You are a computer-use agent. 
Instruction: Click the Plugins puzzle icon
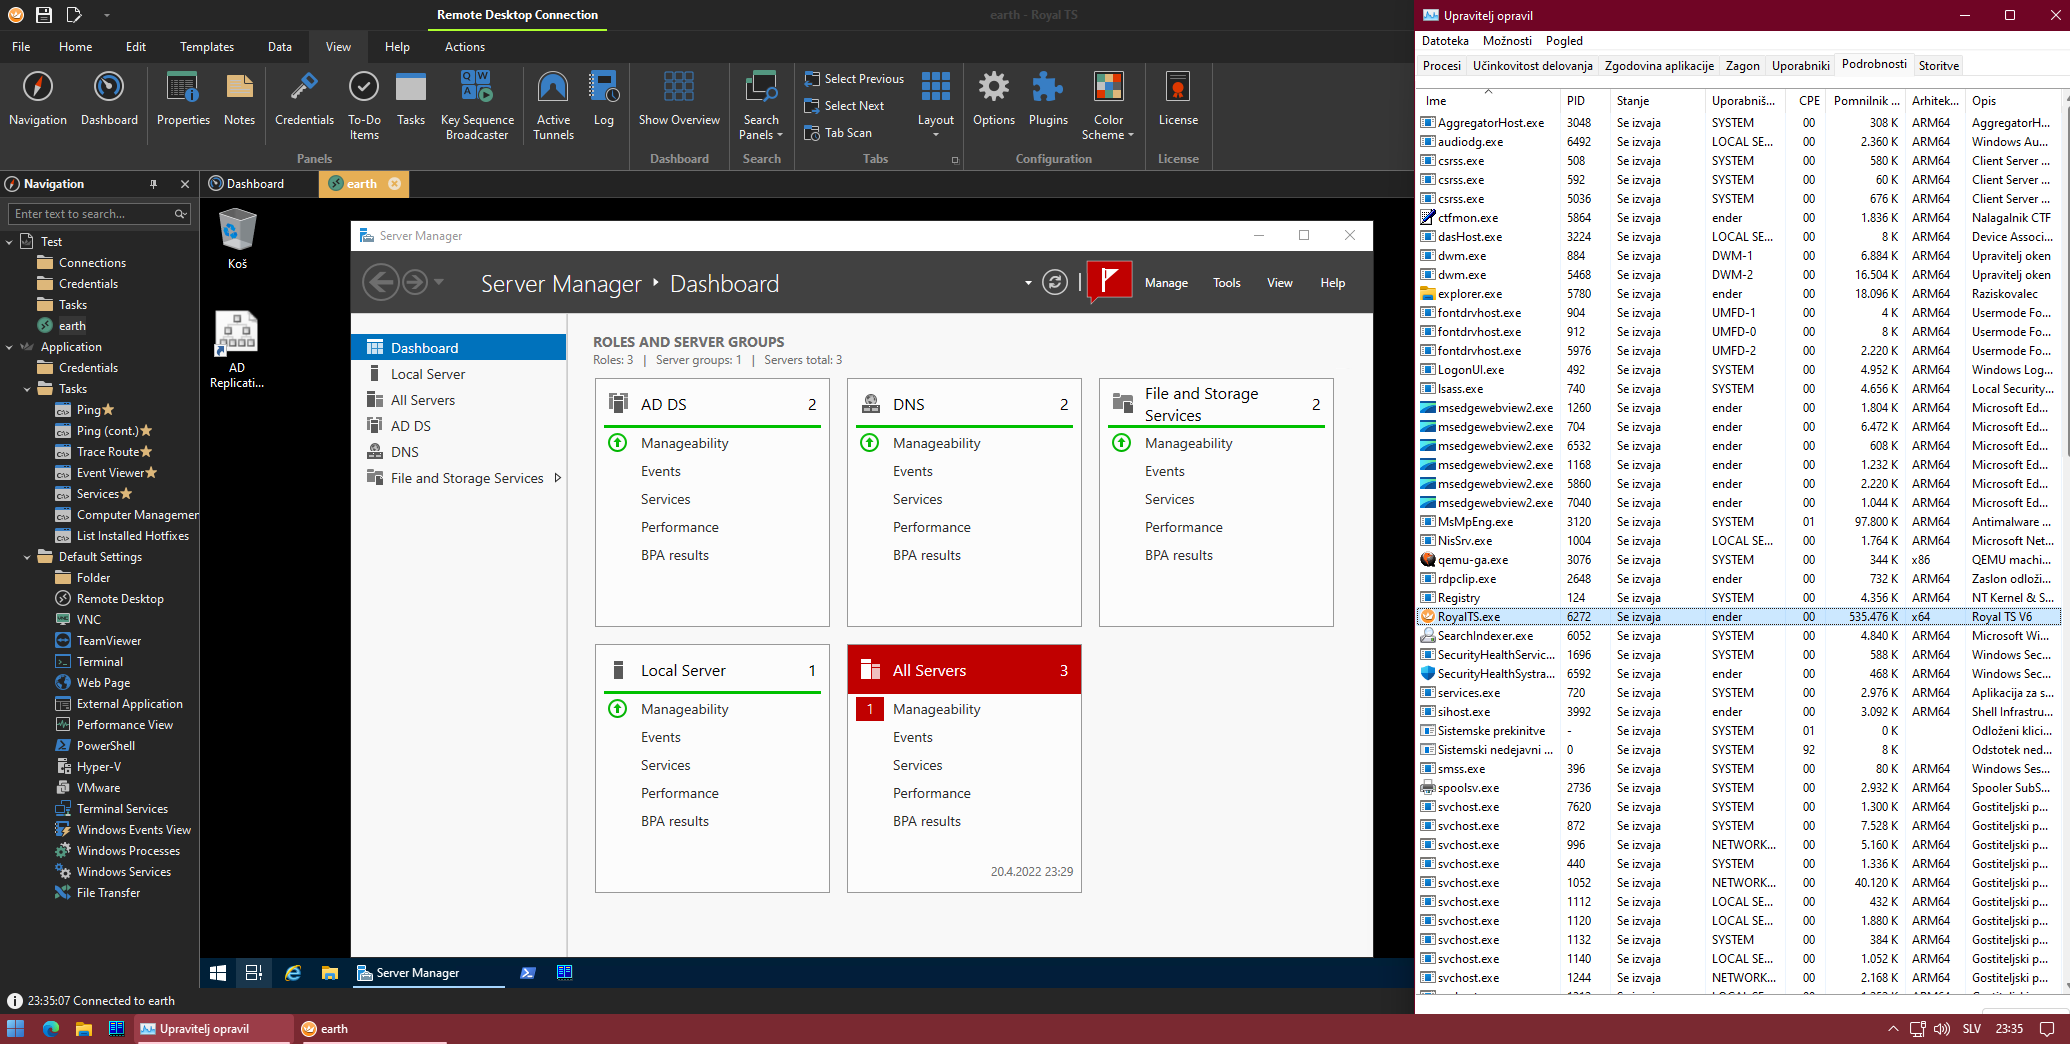pos(1047,88)
